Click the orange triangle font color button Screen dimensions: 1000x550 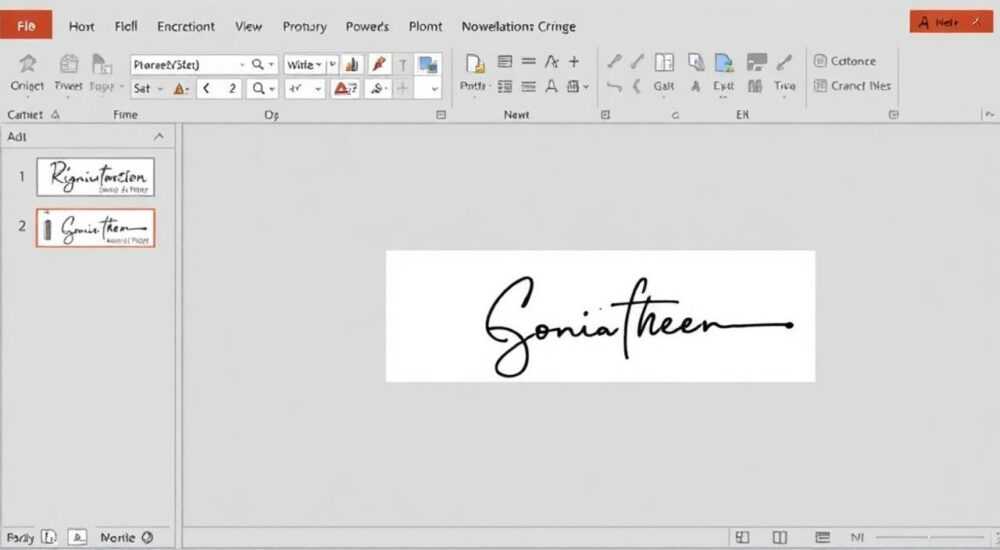pyautogui.click(x=181, y=89)
